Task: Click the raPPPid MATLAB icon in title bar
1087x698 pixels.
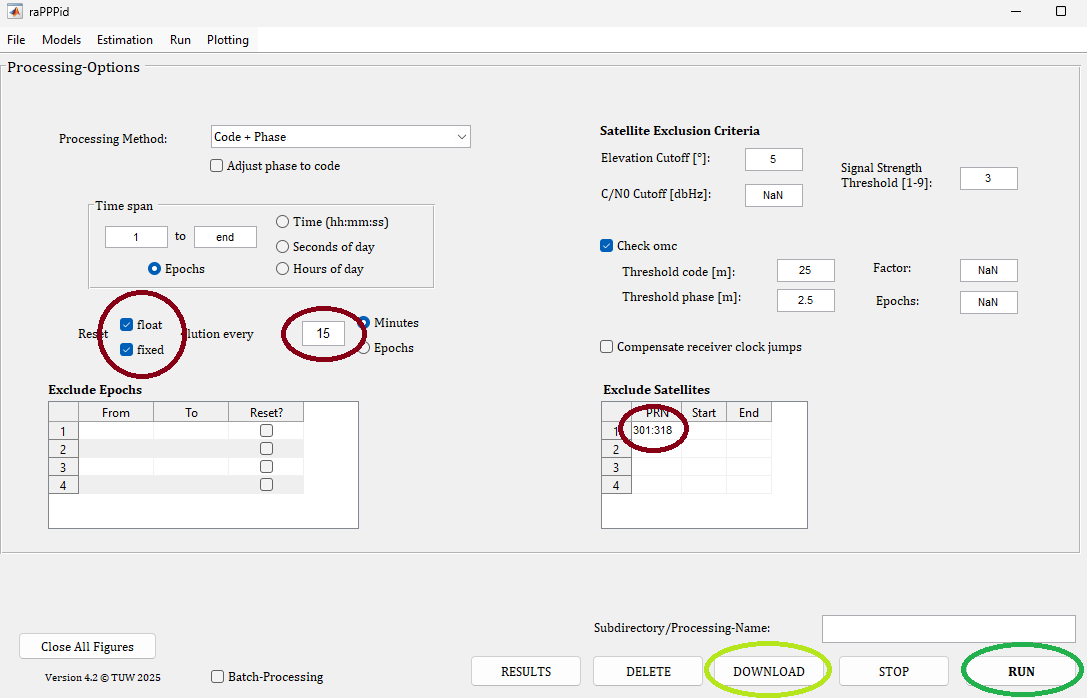Action: click(x=15, y=12)
